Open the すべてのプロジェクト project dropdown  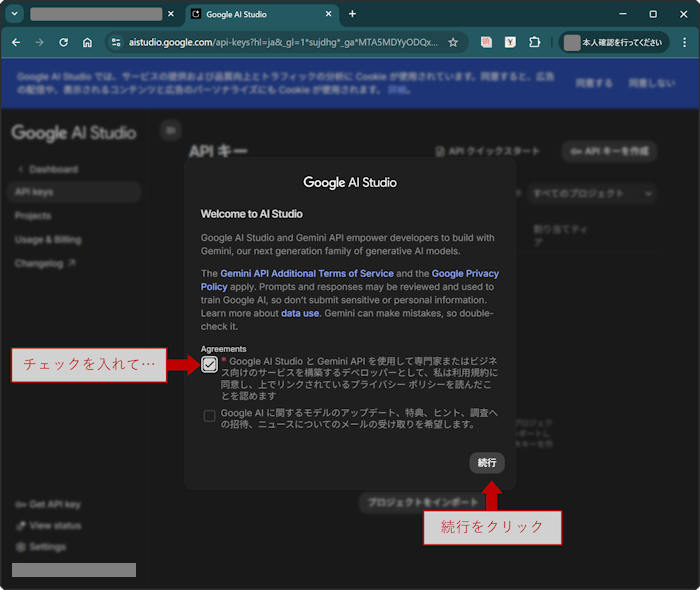(592, 193)
